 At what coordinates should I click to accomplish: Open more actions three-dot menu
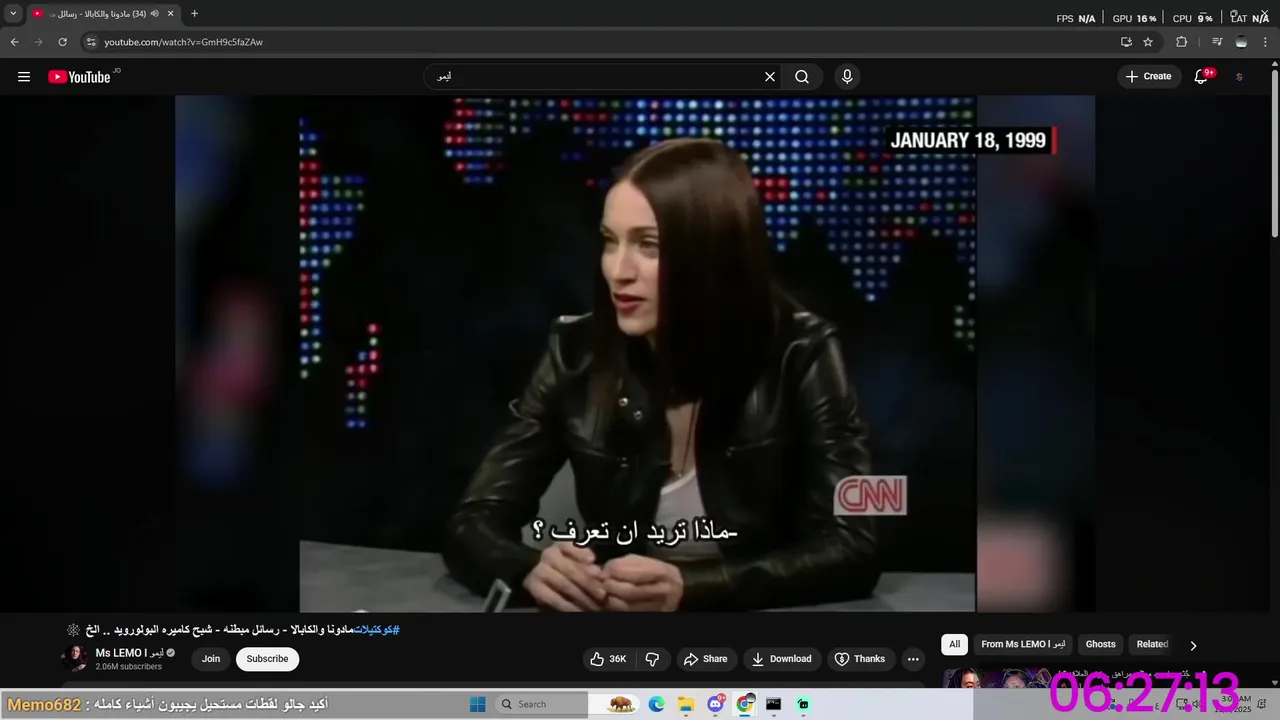pyautogui.click(x=913, y=659)
